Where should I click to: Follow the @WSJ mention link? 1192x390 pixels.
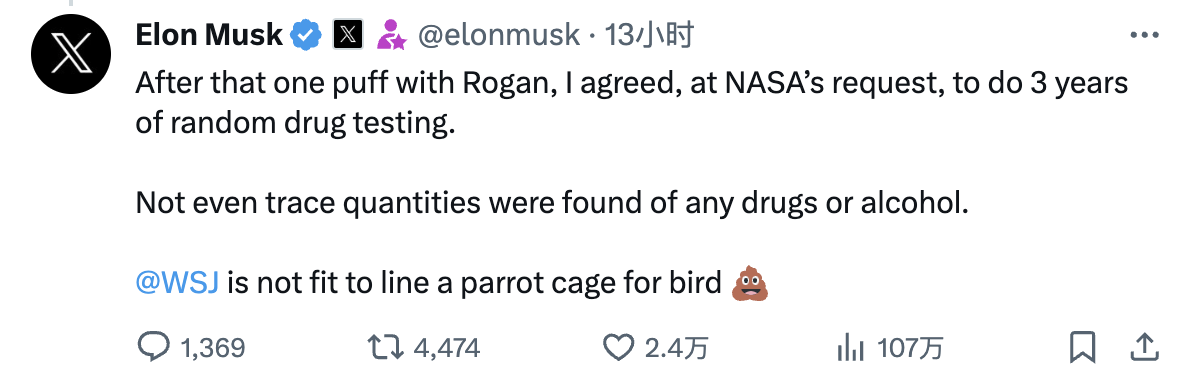[x=177, y=283]
